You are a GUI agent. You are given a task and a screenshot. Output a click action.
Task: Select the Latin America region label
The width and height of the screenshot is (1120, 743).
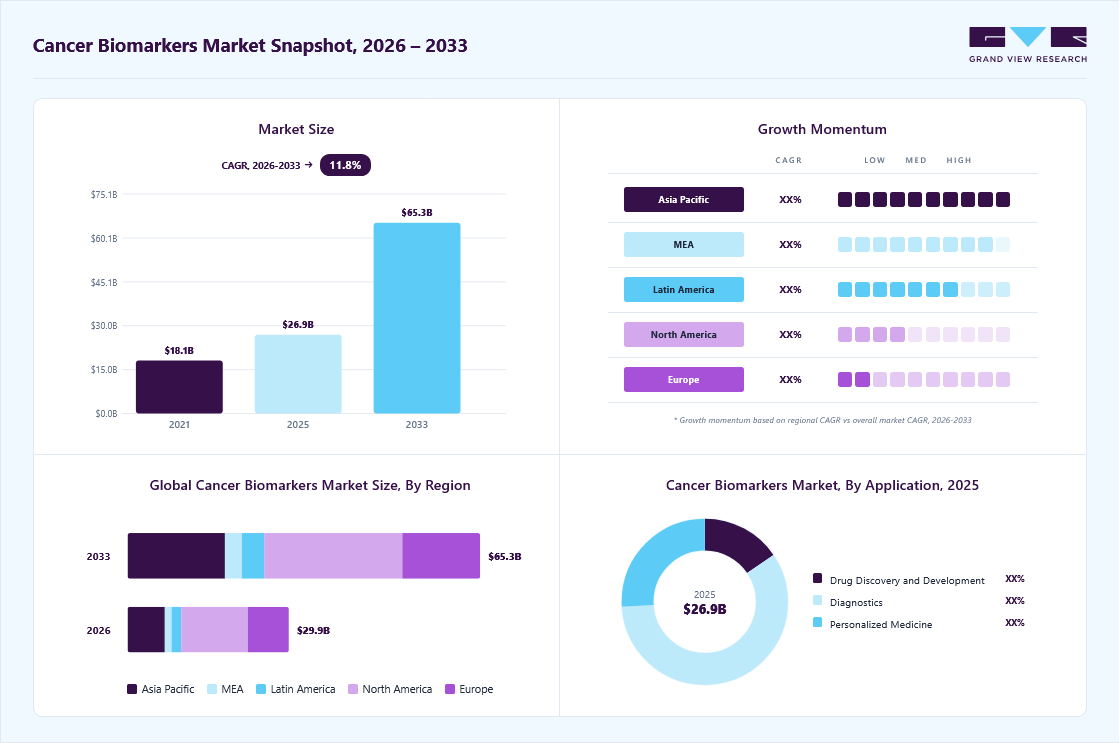tap(684, 289)
